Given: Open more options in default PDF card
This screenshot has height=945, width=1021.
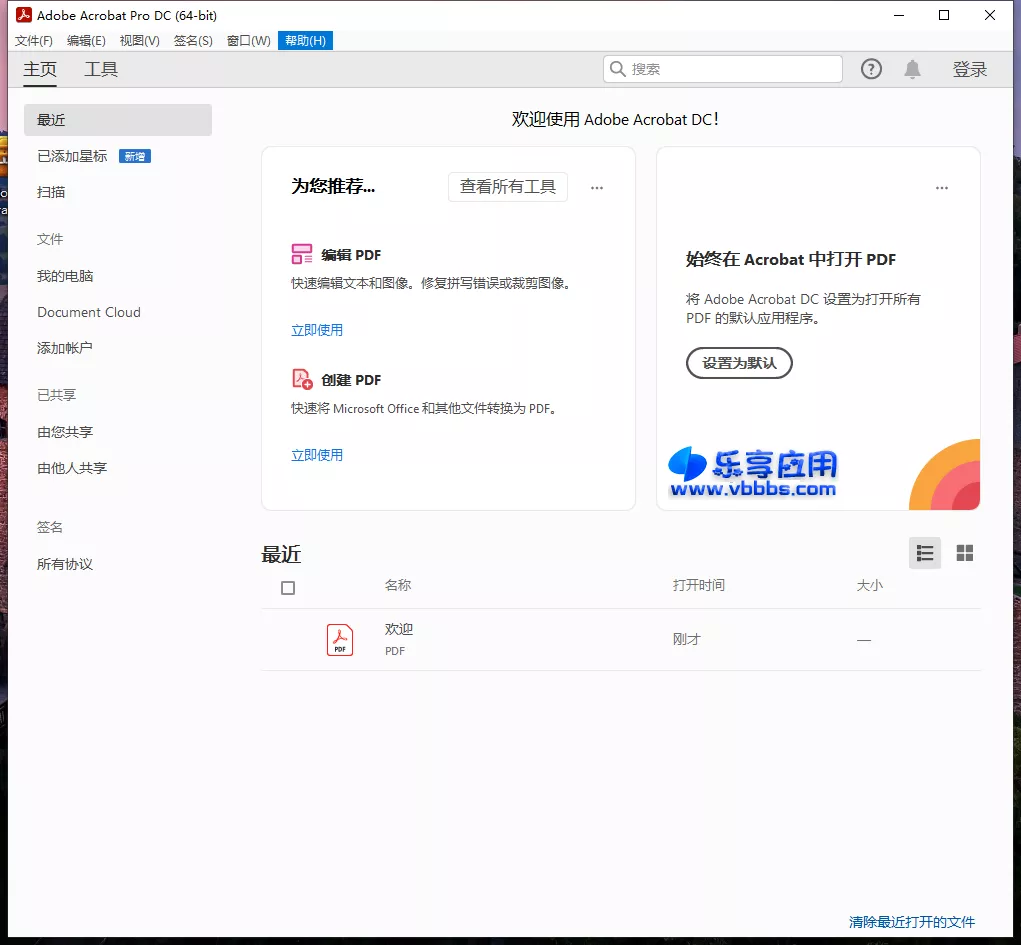Looking at the screenshot, I should [x=942, y=188].
